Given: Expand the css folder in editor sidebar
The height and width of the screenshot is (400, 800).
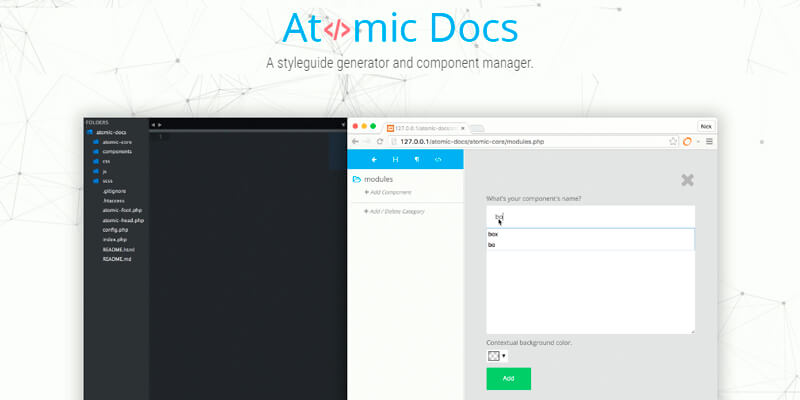Looking at the screenshot, I should (x=102, y=161).
